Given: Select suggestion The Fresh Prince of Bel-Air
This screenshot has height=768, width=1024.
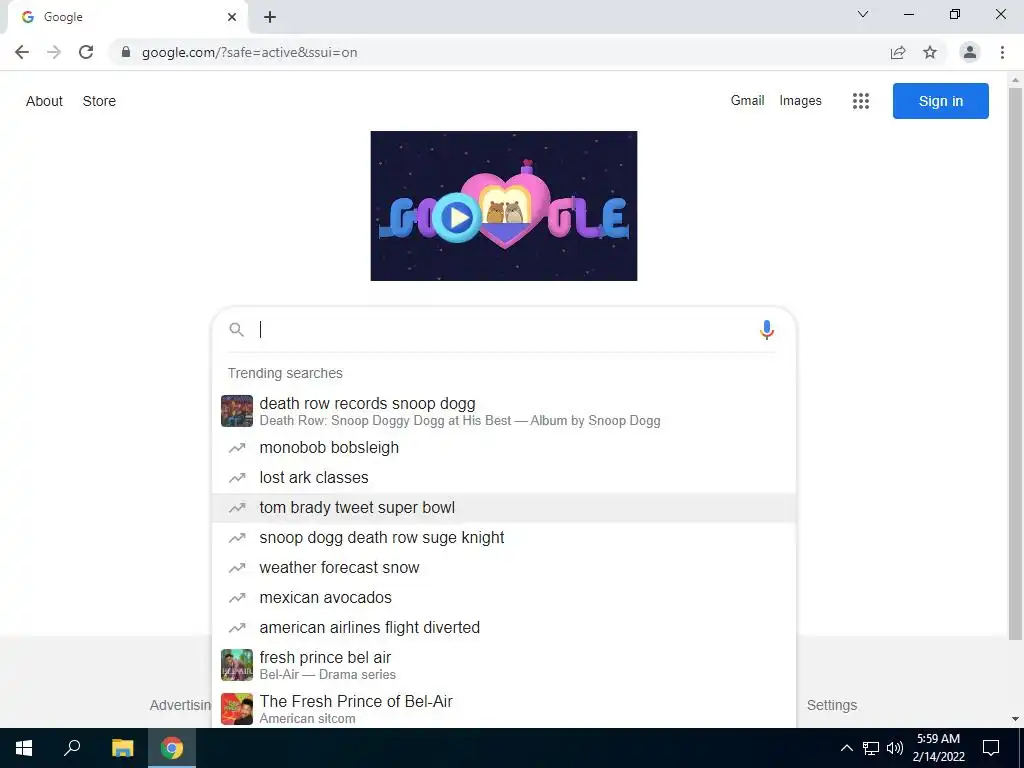Looking at the screenshot, I should [504, 709].
